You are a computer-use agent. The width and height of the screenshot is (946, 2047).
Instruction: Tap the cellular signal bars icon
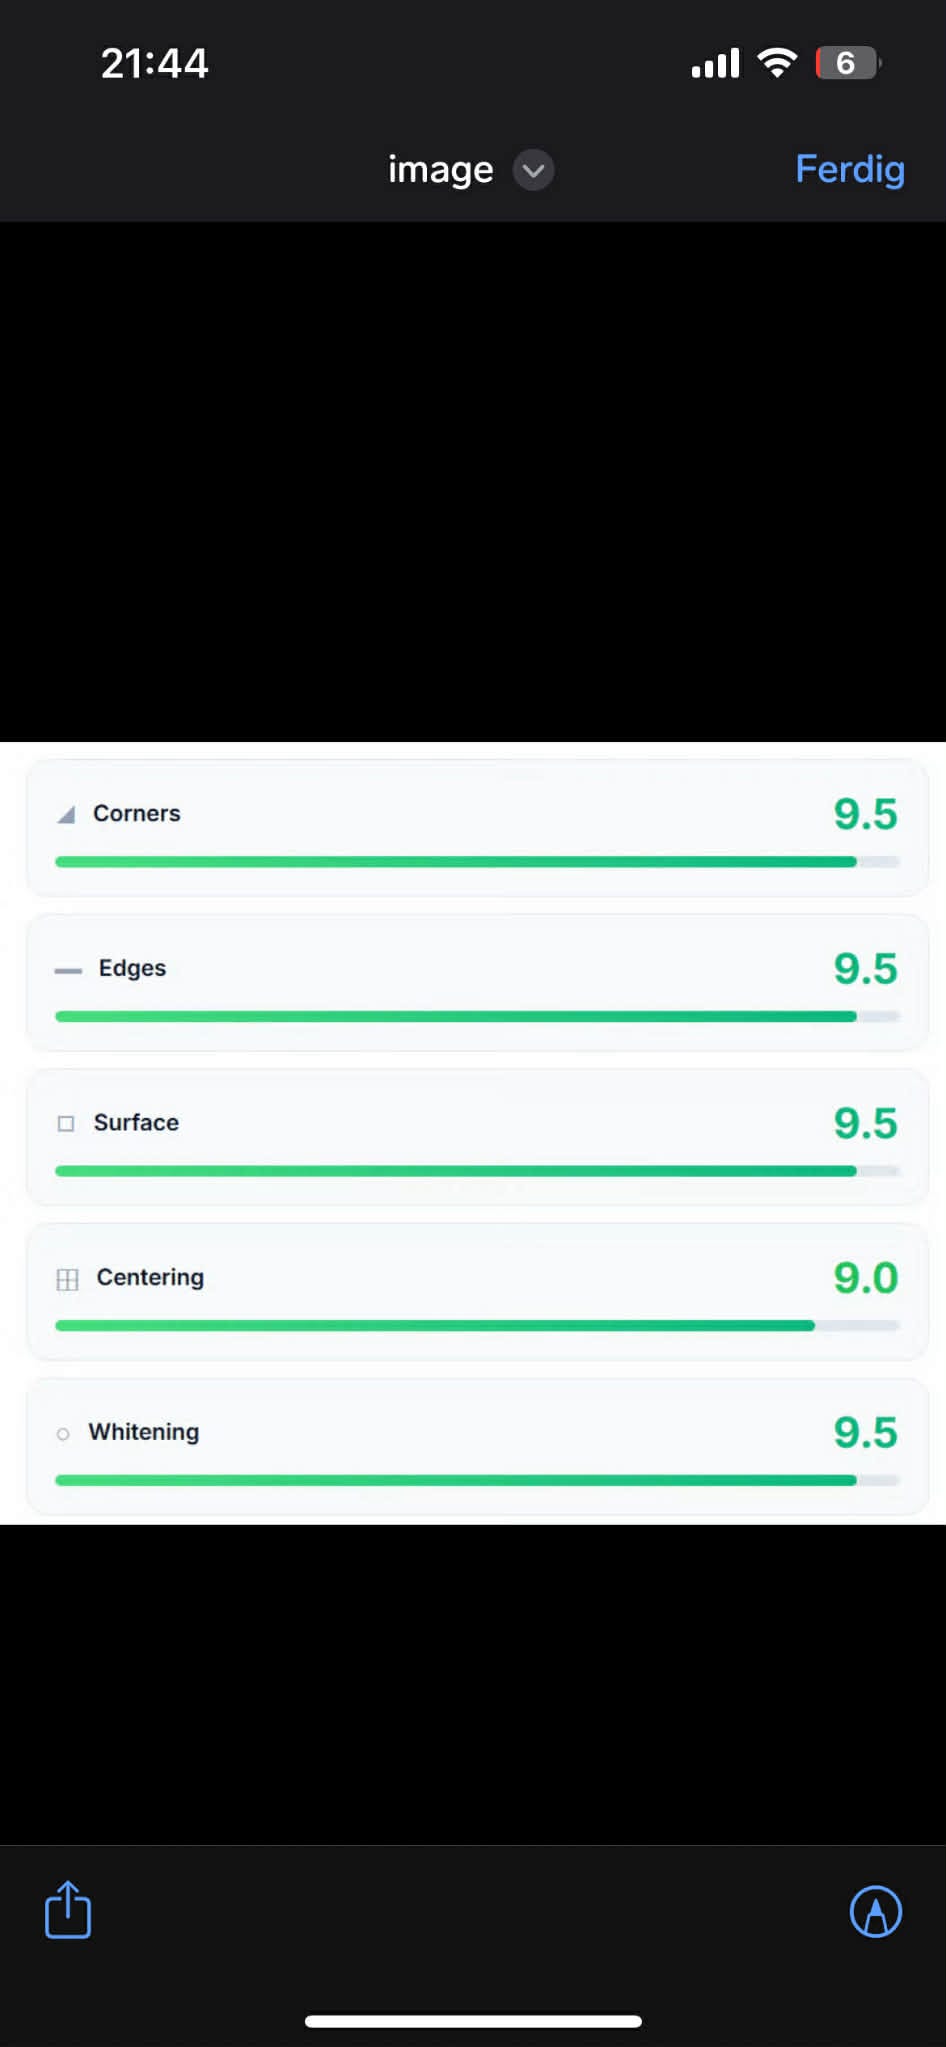click(x=715, y=63)
